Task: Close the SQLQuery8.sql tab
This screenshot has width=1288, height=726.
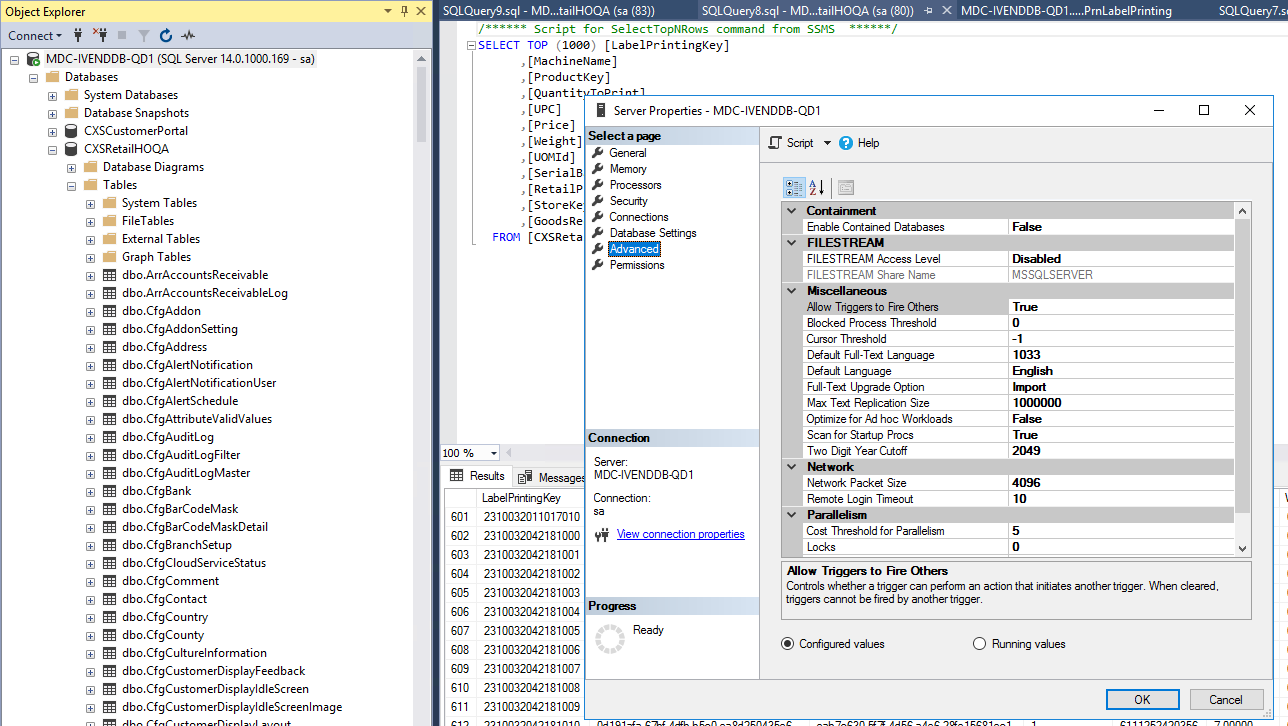Action: click(x=947, y=11)
